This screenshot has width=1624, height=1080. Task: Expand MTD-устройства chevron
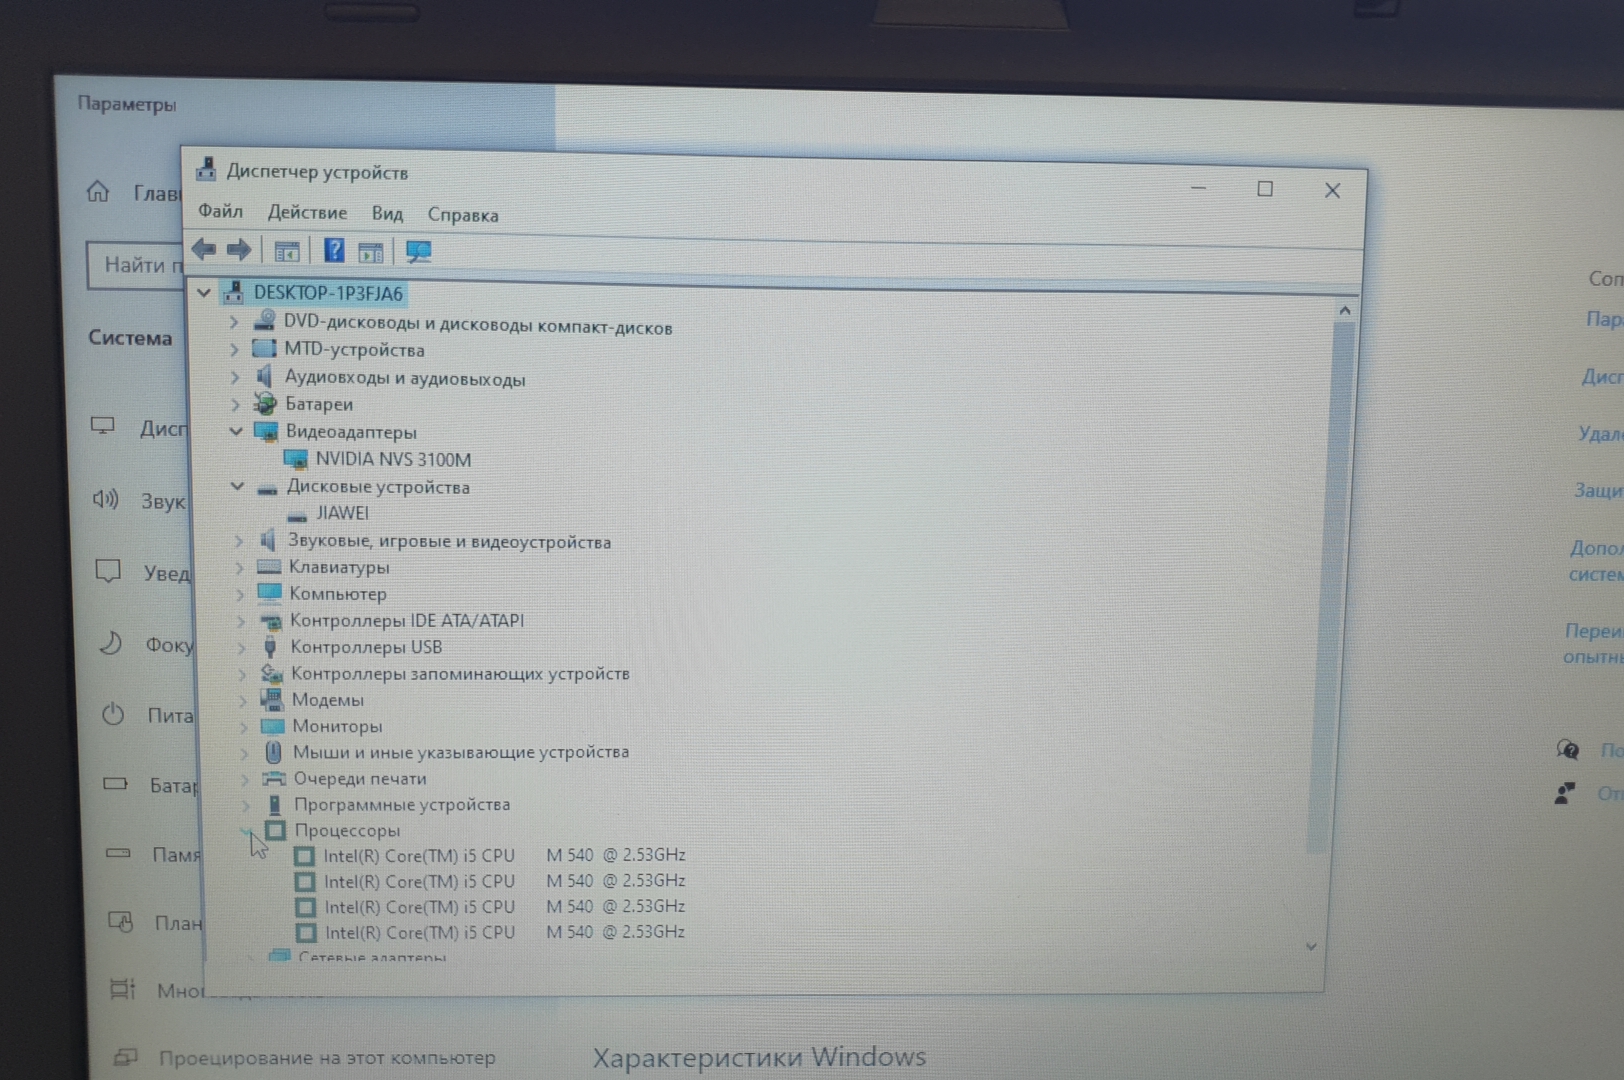(233, 349)
